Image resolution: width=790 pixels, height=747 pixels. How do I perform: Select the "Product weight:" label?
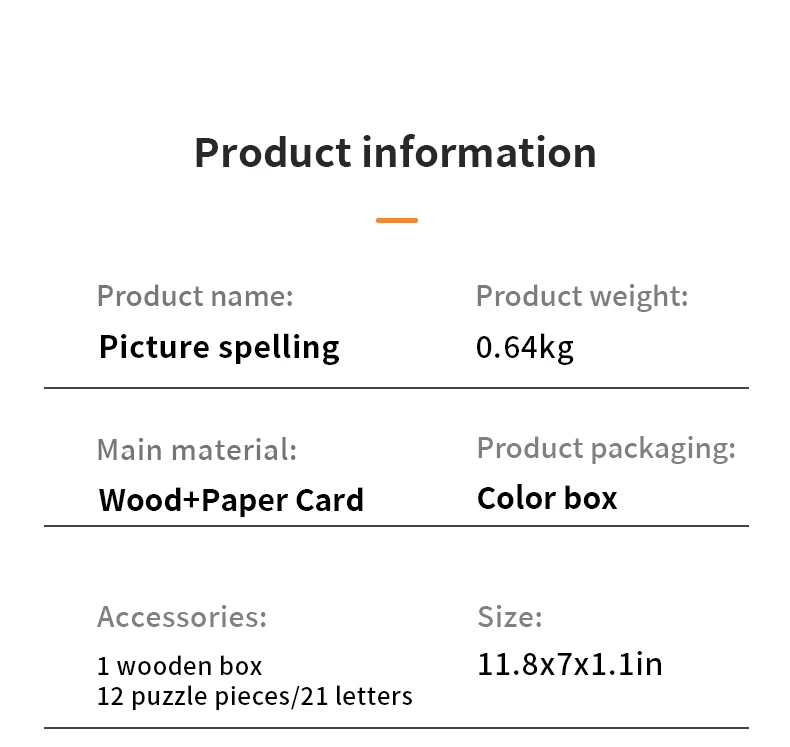582,296
